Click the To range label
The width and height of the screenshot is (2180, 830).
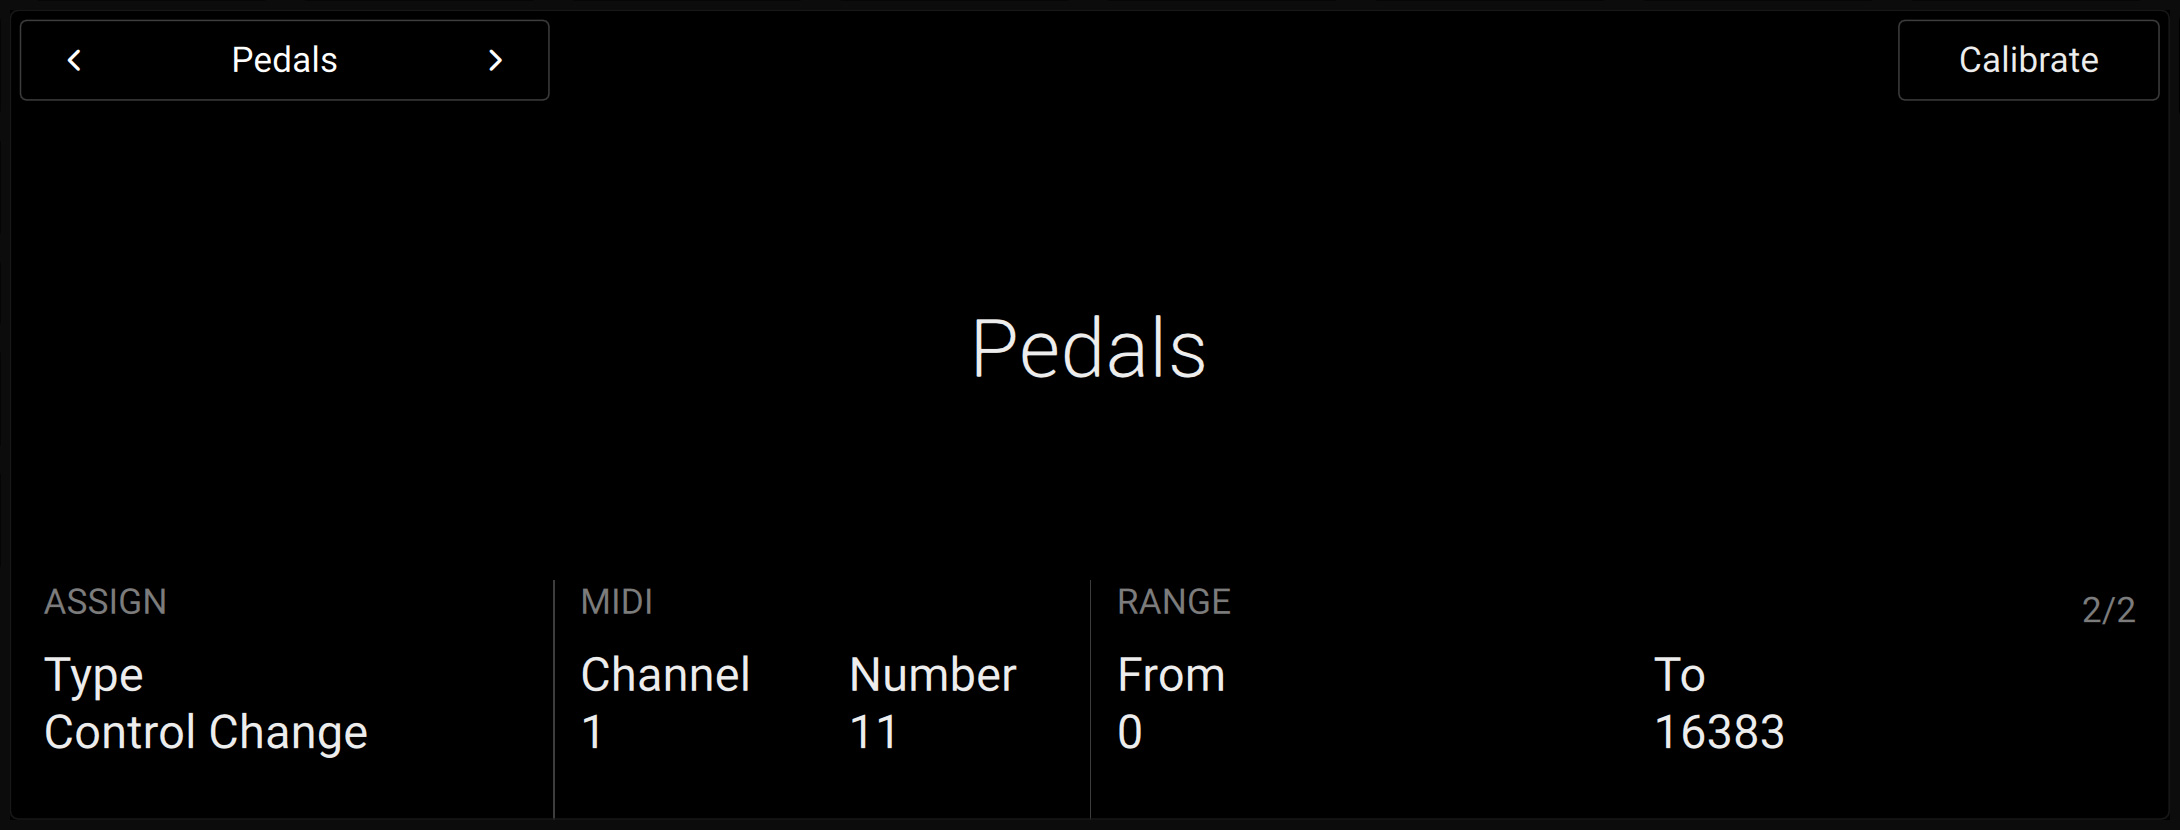(x=1679, y=675)
